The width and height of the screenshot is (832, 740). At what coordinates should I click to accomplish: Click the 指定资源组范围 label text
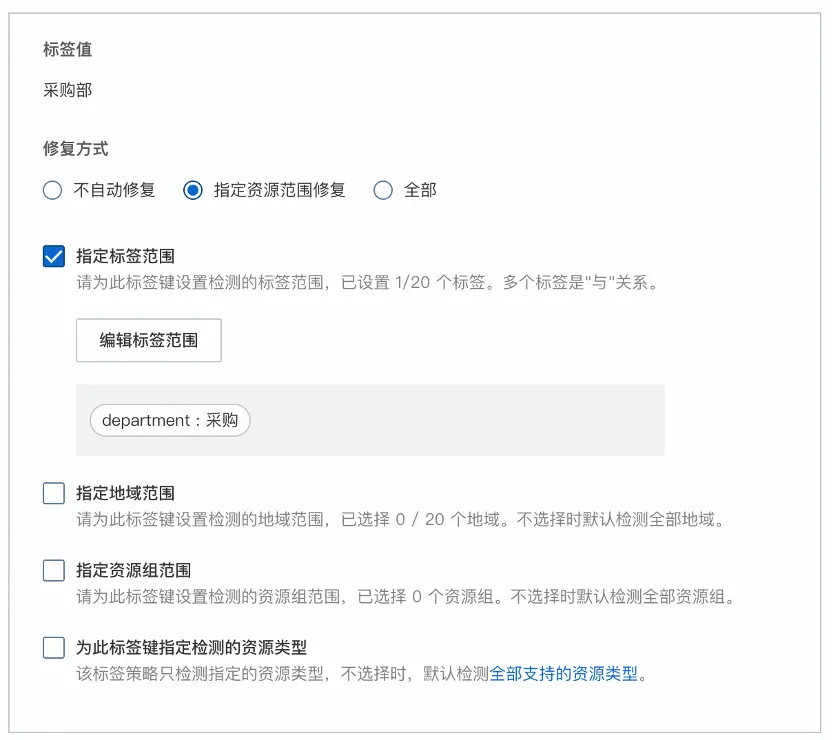(x=134, y=571)
